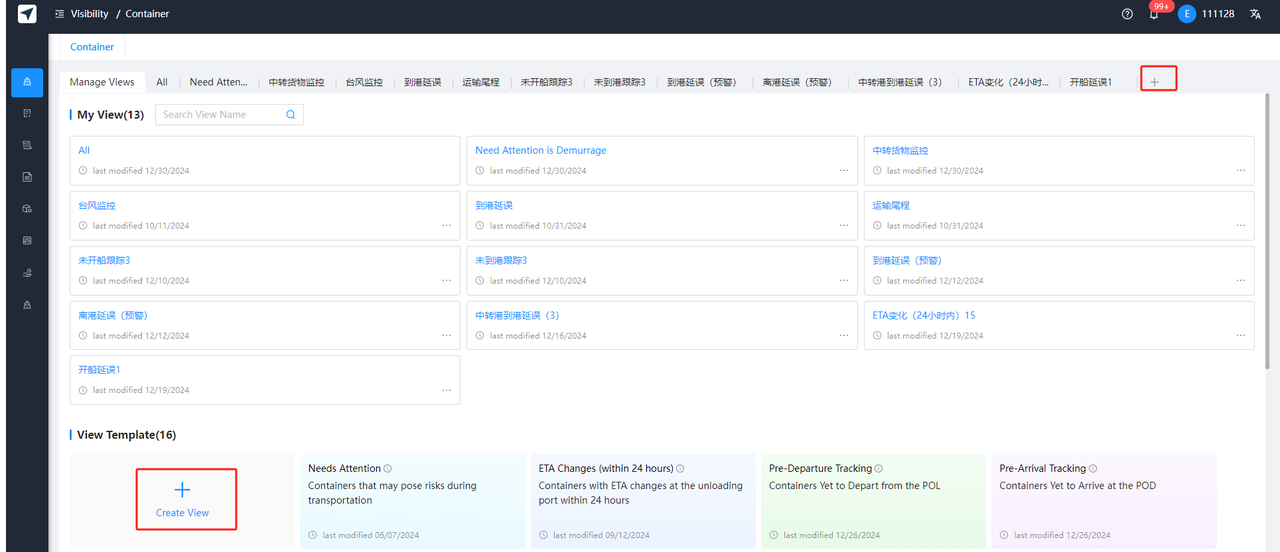
Task: Open the 运输尾程 tab
Action: pos(481,82)
